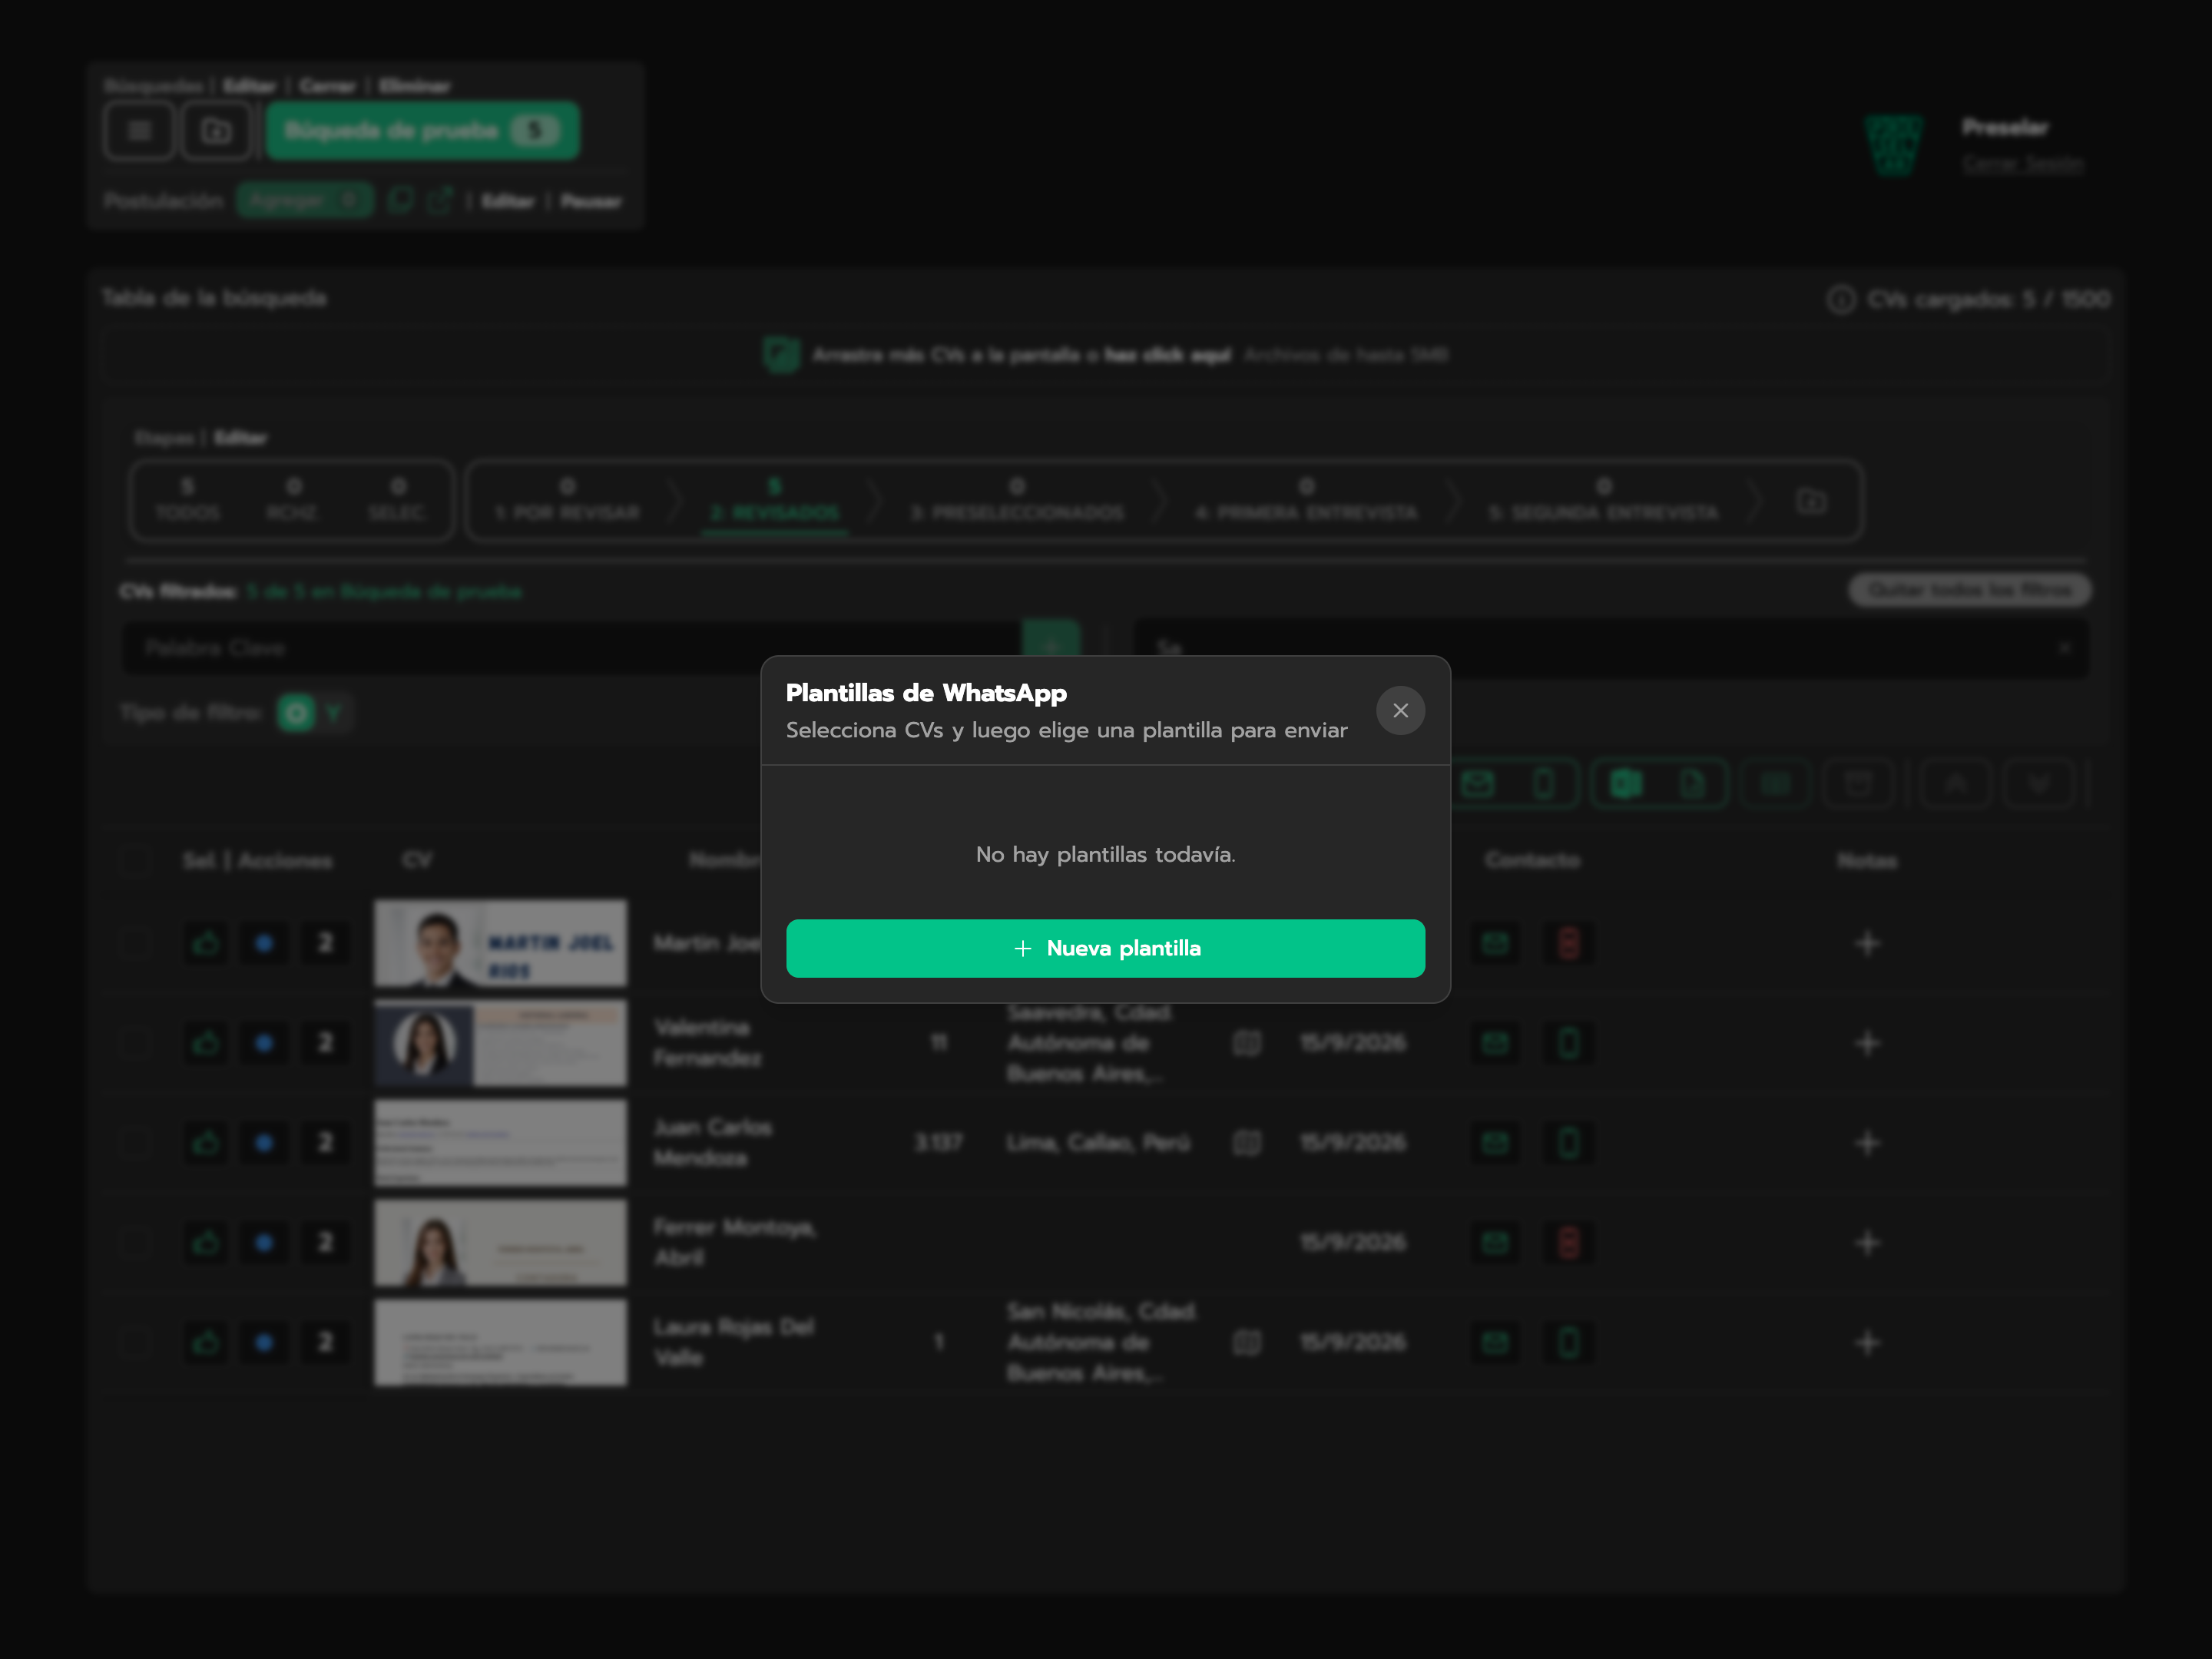Add a note for Ferrer Montoya, Abril
Screen dimensions: 2212x1659
(1867, 1242)
